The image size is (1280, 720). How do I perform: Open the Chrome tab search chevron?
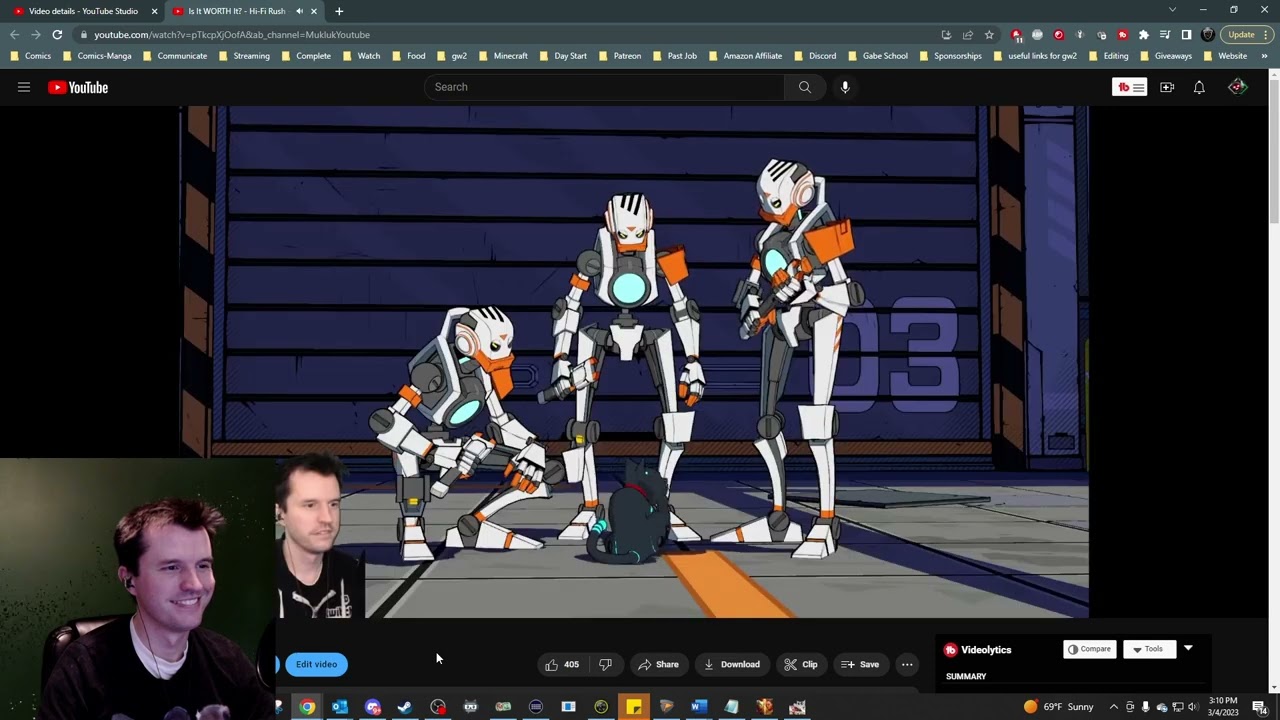[x=1172, y=10]
